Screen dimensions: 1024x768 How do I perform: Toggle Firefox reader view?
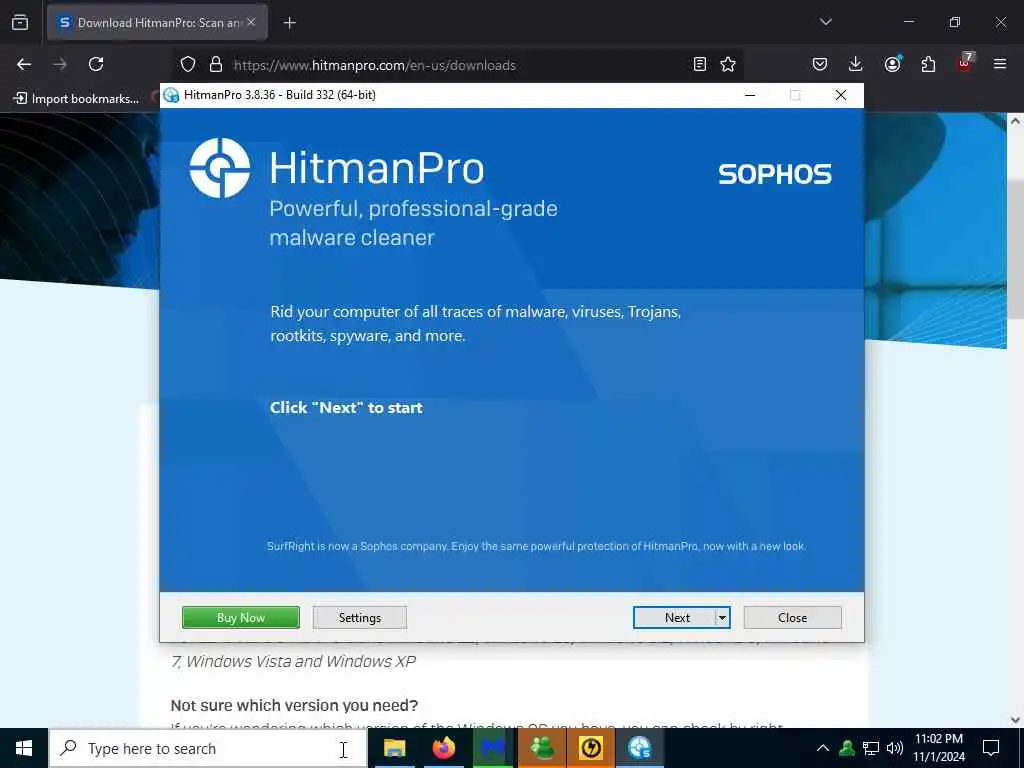coord(699,65)
